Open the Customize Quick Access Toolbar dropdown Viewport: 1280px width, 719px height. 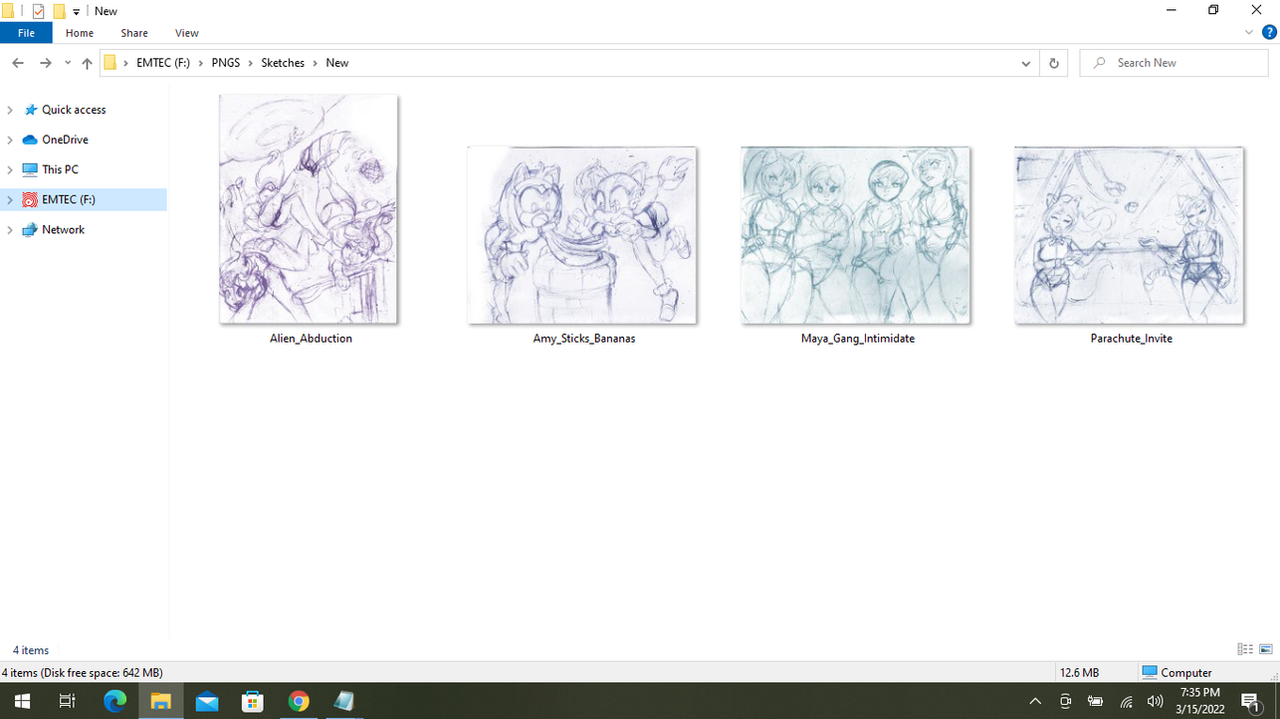click(x=76, y=12)
